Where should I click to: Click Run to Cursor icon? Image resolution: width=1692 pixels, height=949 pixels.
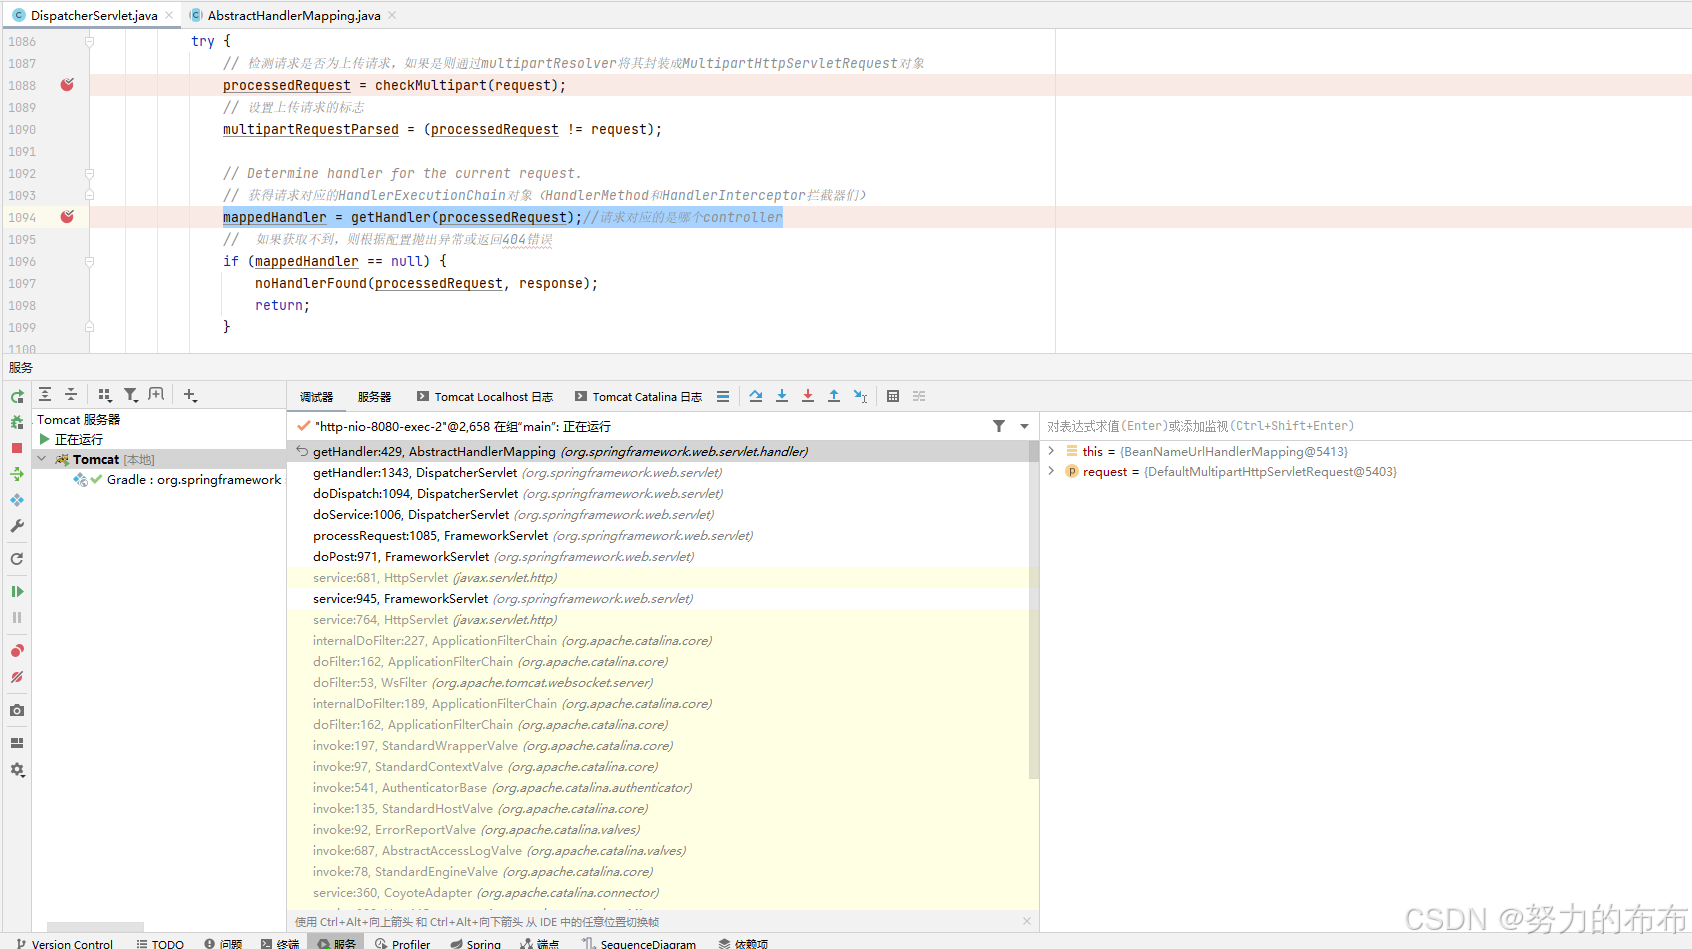[x=860, y=396]
